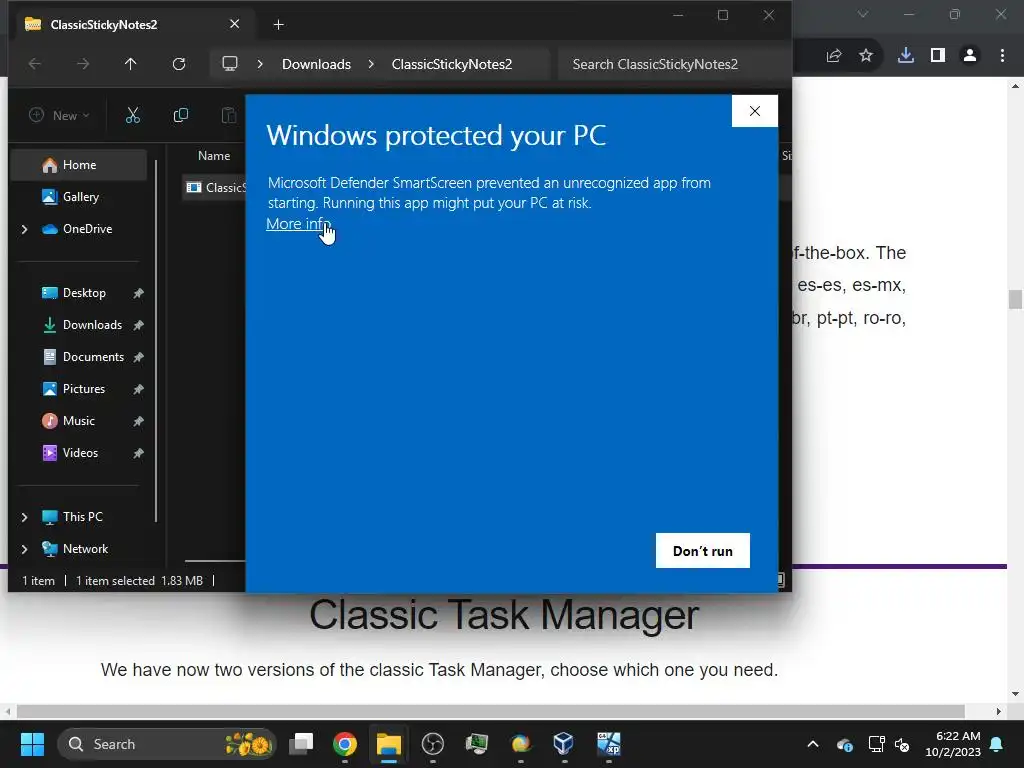
Task: Click the browser vertical scrollbar thumb
Action: click(1015, 299)
